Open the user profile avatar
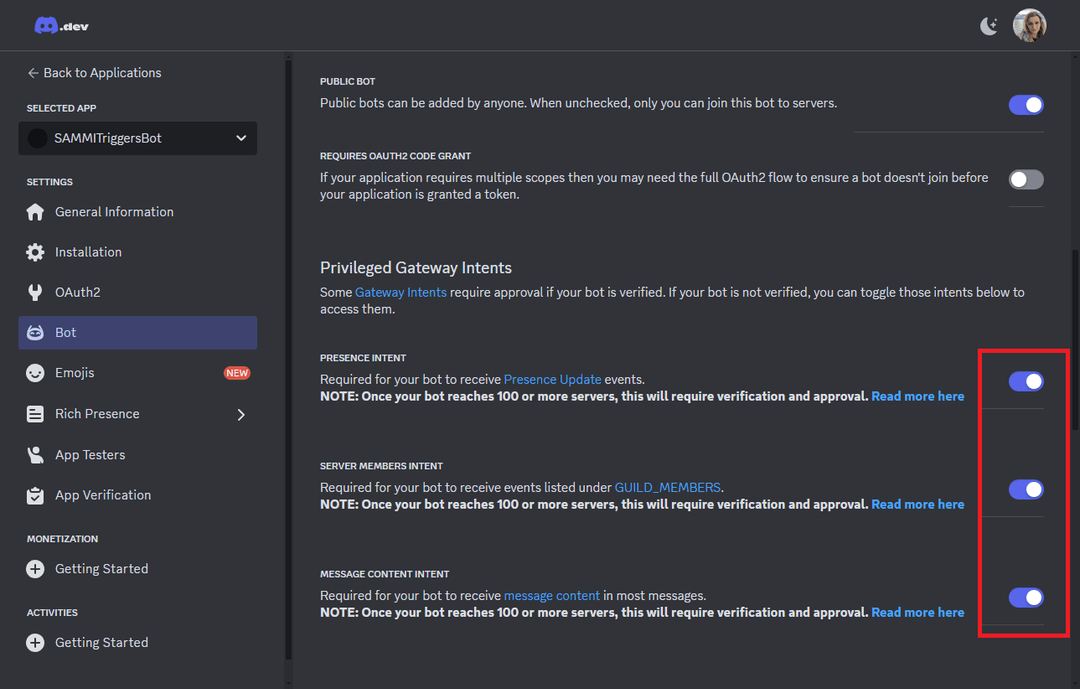 (x=1029, y=25)
